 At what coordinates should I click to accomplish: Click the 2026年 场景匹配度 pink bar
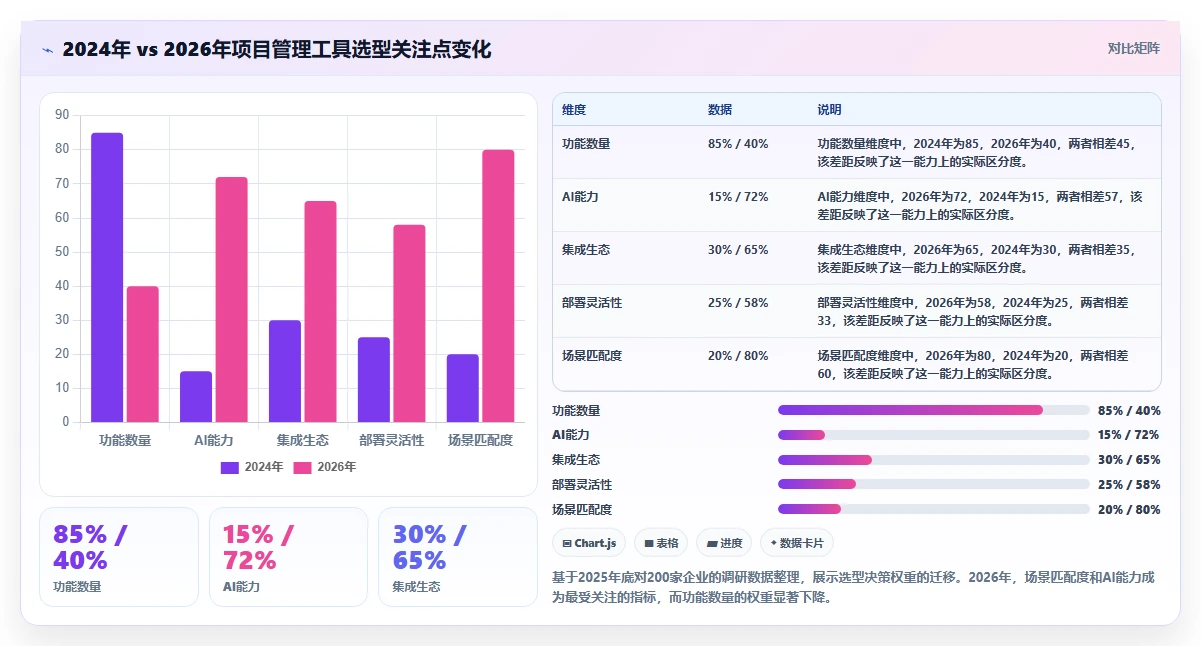[499, 286]
